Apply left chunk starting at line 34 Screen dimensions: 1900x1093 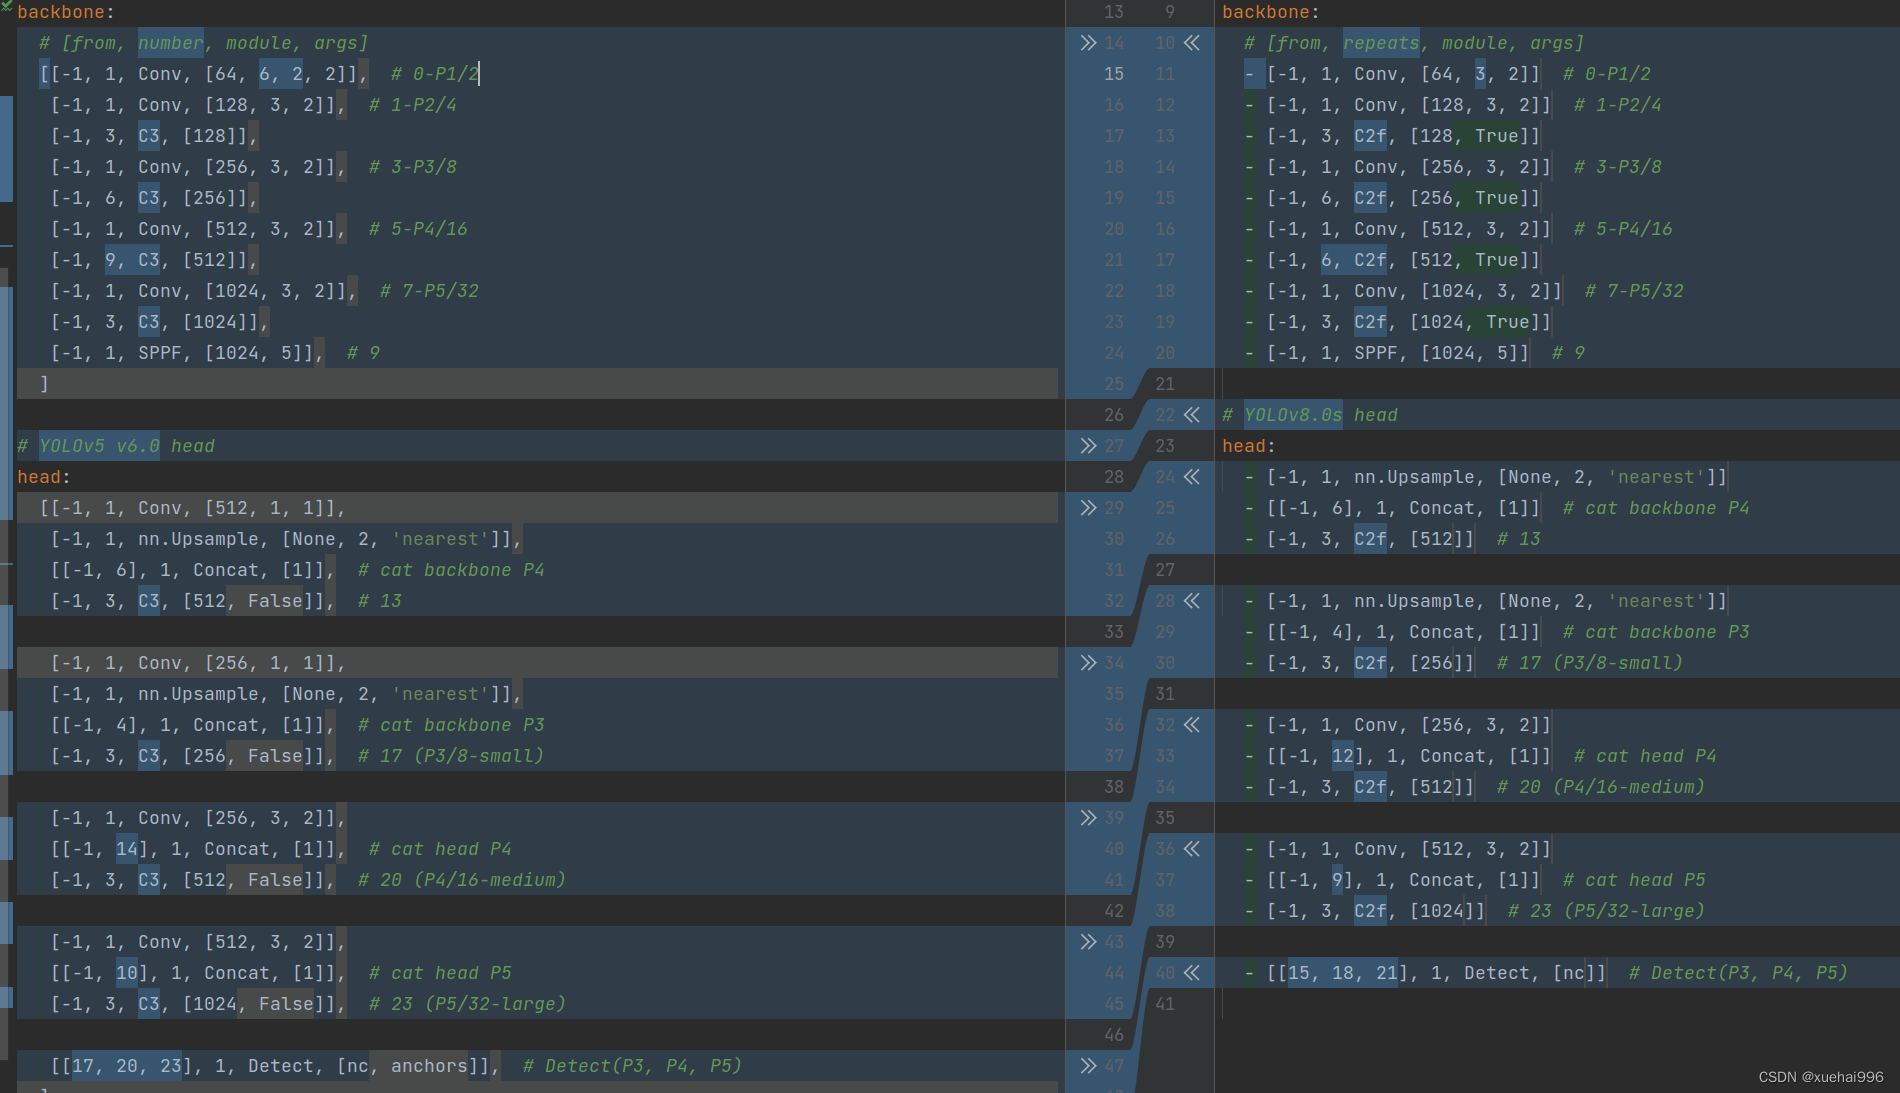pos(1088,663)
